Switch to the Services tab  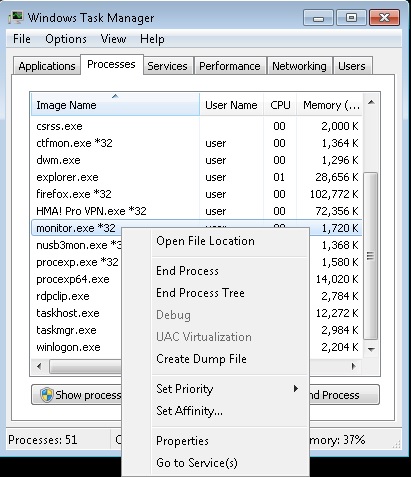pyautogui.click(x=167, y=66)
